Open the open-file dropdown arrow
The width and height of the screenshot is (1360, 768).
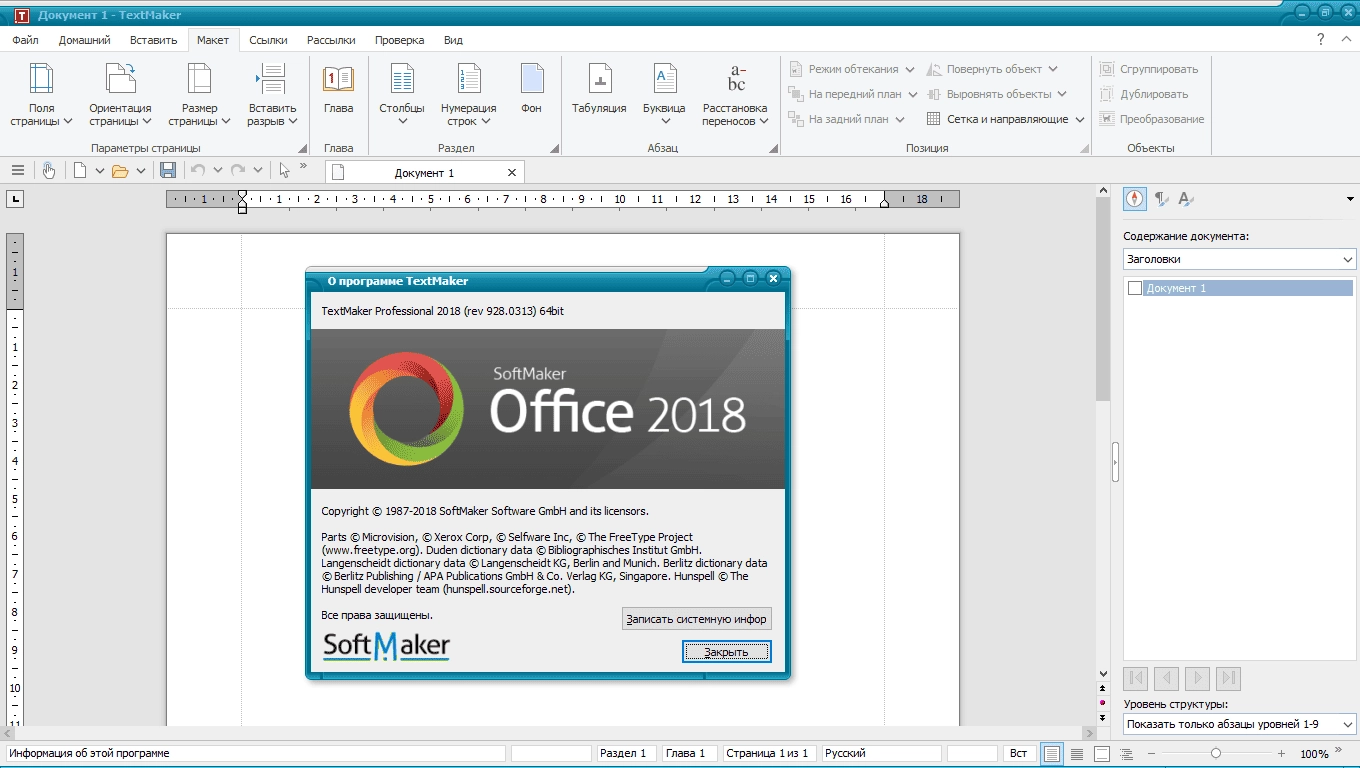[141, 171]
